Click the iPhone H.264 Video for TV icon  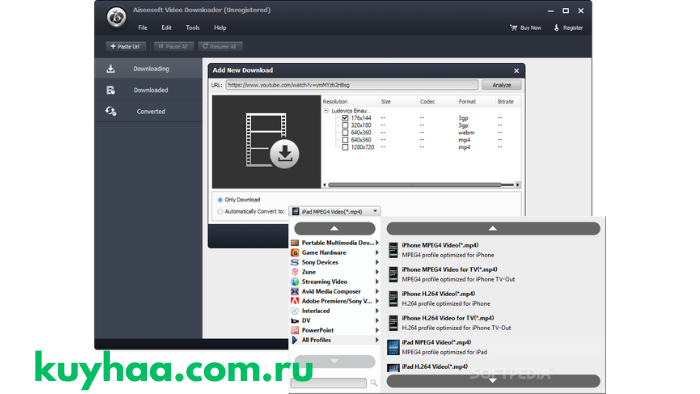[393, 323]
